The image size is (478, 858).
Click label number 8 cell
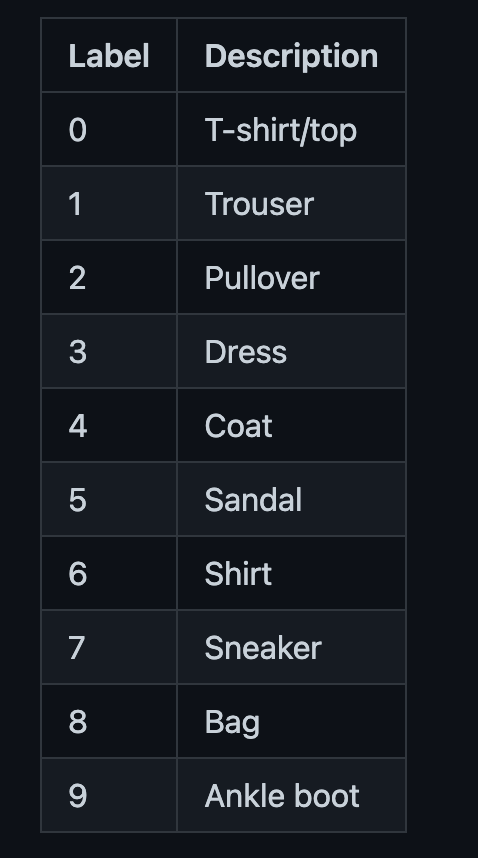coord(109,721)
